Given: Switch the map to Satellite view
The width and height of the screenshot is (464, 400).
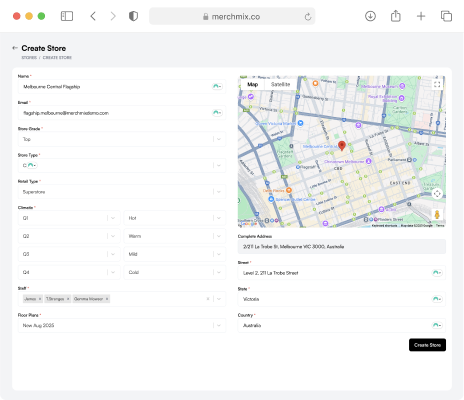Looking at the screenshot, I should (x=280, y=84).
